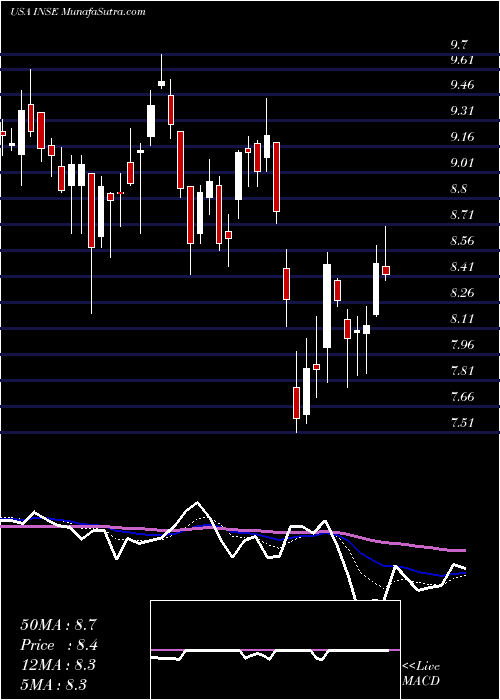Click the 9.61 price axis label

pyautogui.click(x=462, y=61)
